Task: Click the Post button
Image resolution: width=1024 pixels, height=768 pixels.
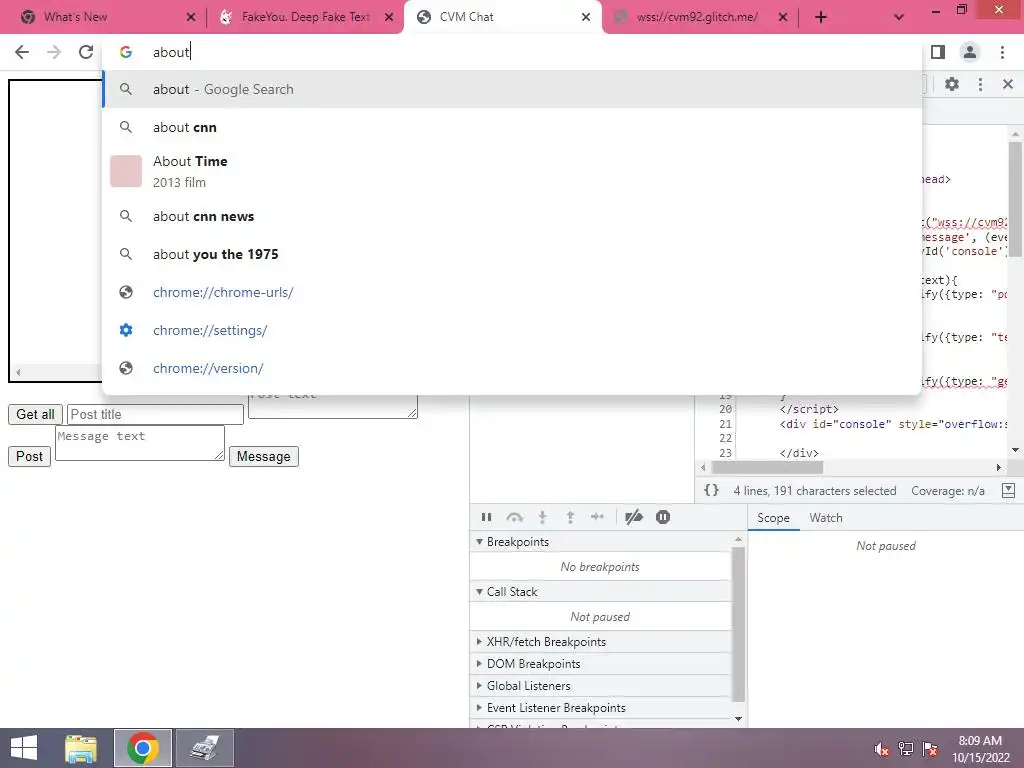Action: coord(29,456)
